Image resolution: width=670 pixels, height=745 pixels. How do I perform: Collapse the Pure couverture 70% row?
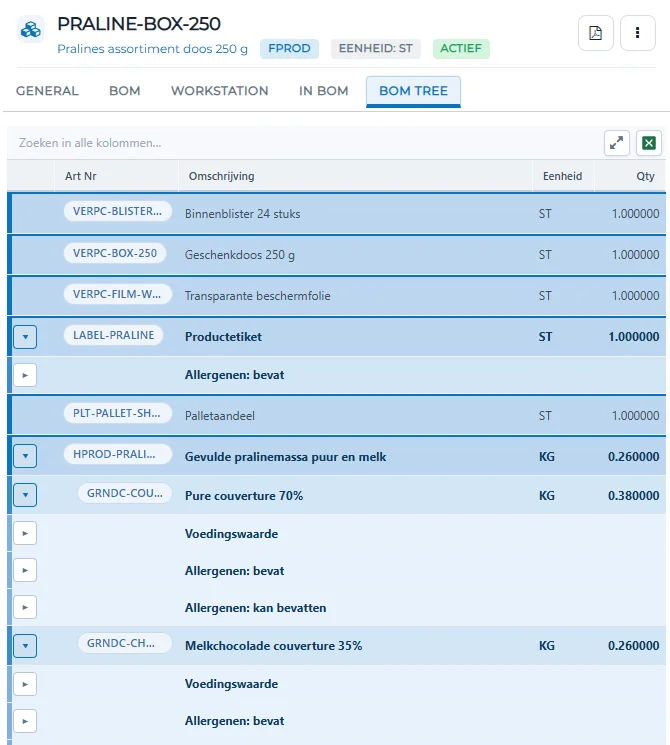point(25,495)
